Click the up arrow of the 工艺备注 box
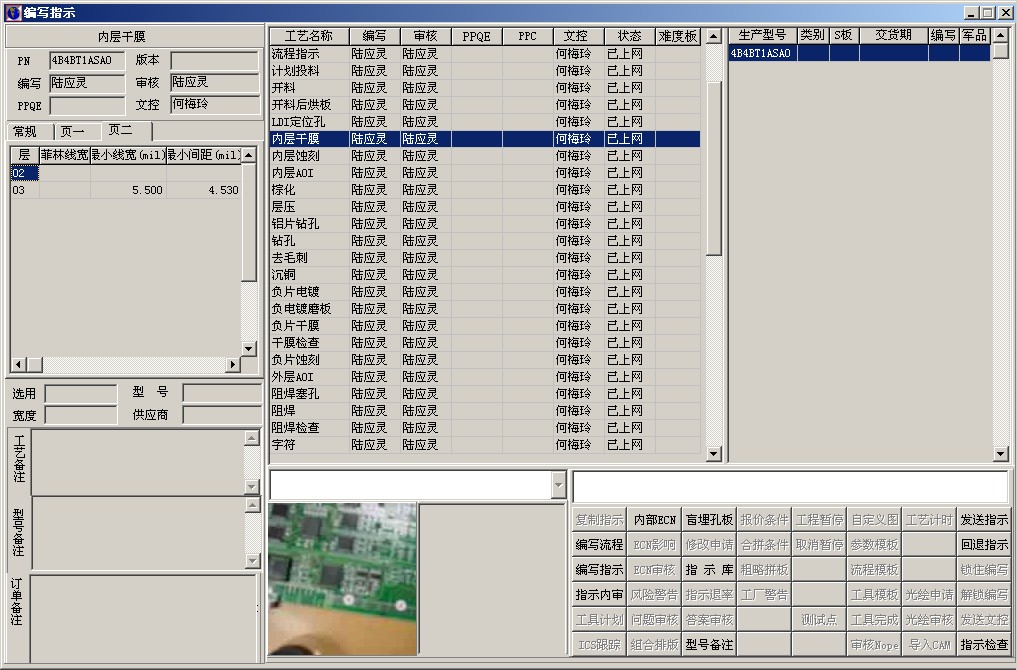 (x=252, y=438)
